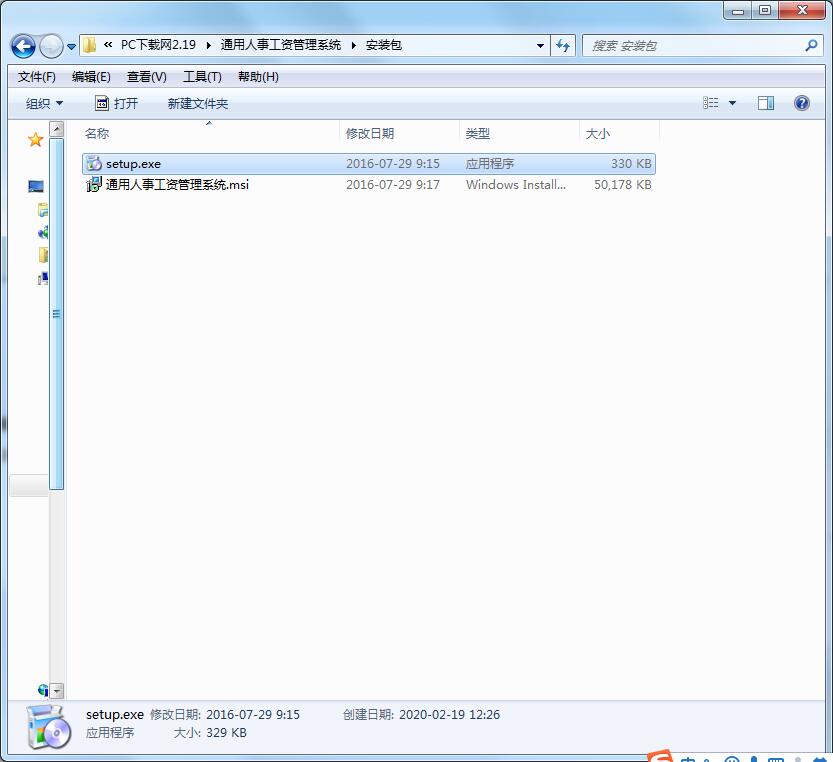Click the folder icon in address bar
The height and width of the screenshot is (762, 833).
[90, 45]
